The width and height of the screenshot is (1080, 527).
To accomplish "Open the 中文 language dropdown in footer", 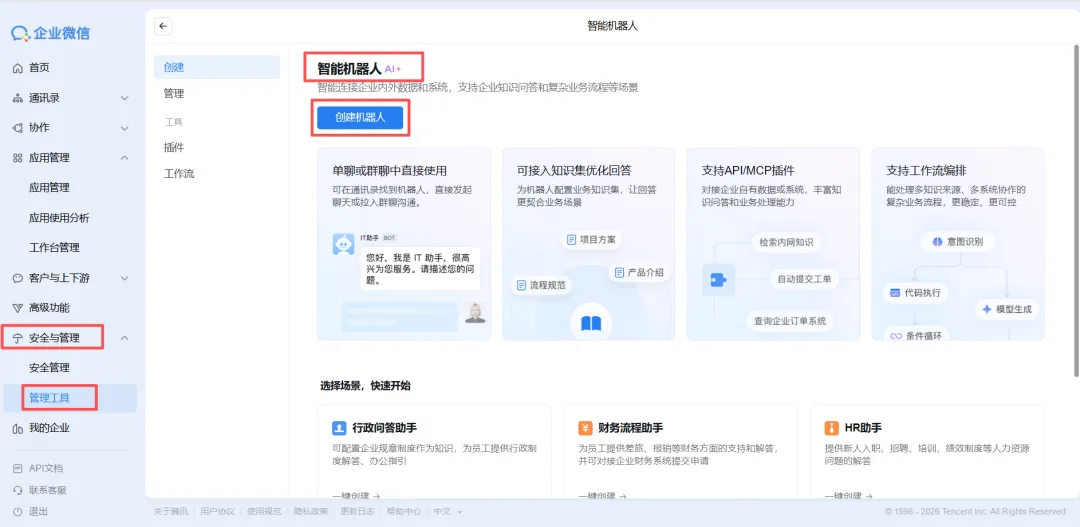I will [x=448, y=512].
